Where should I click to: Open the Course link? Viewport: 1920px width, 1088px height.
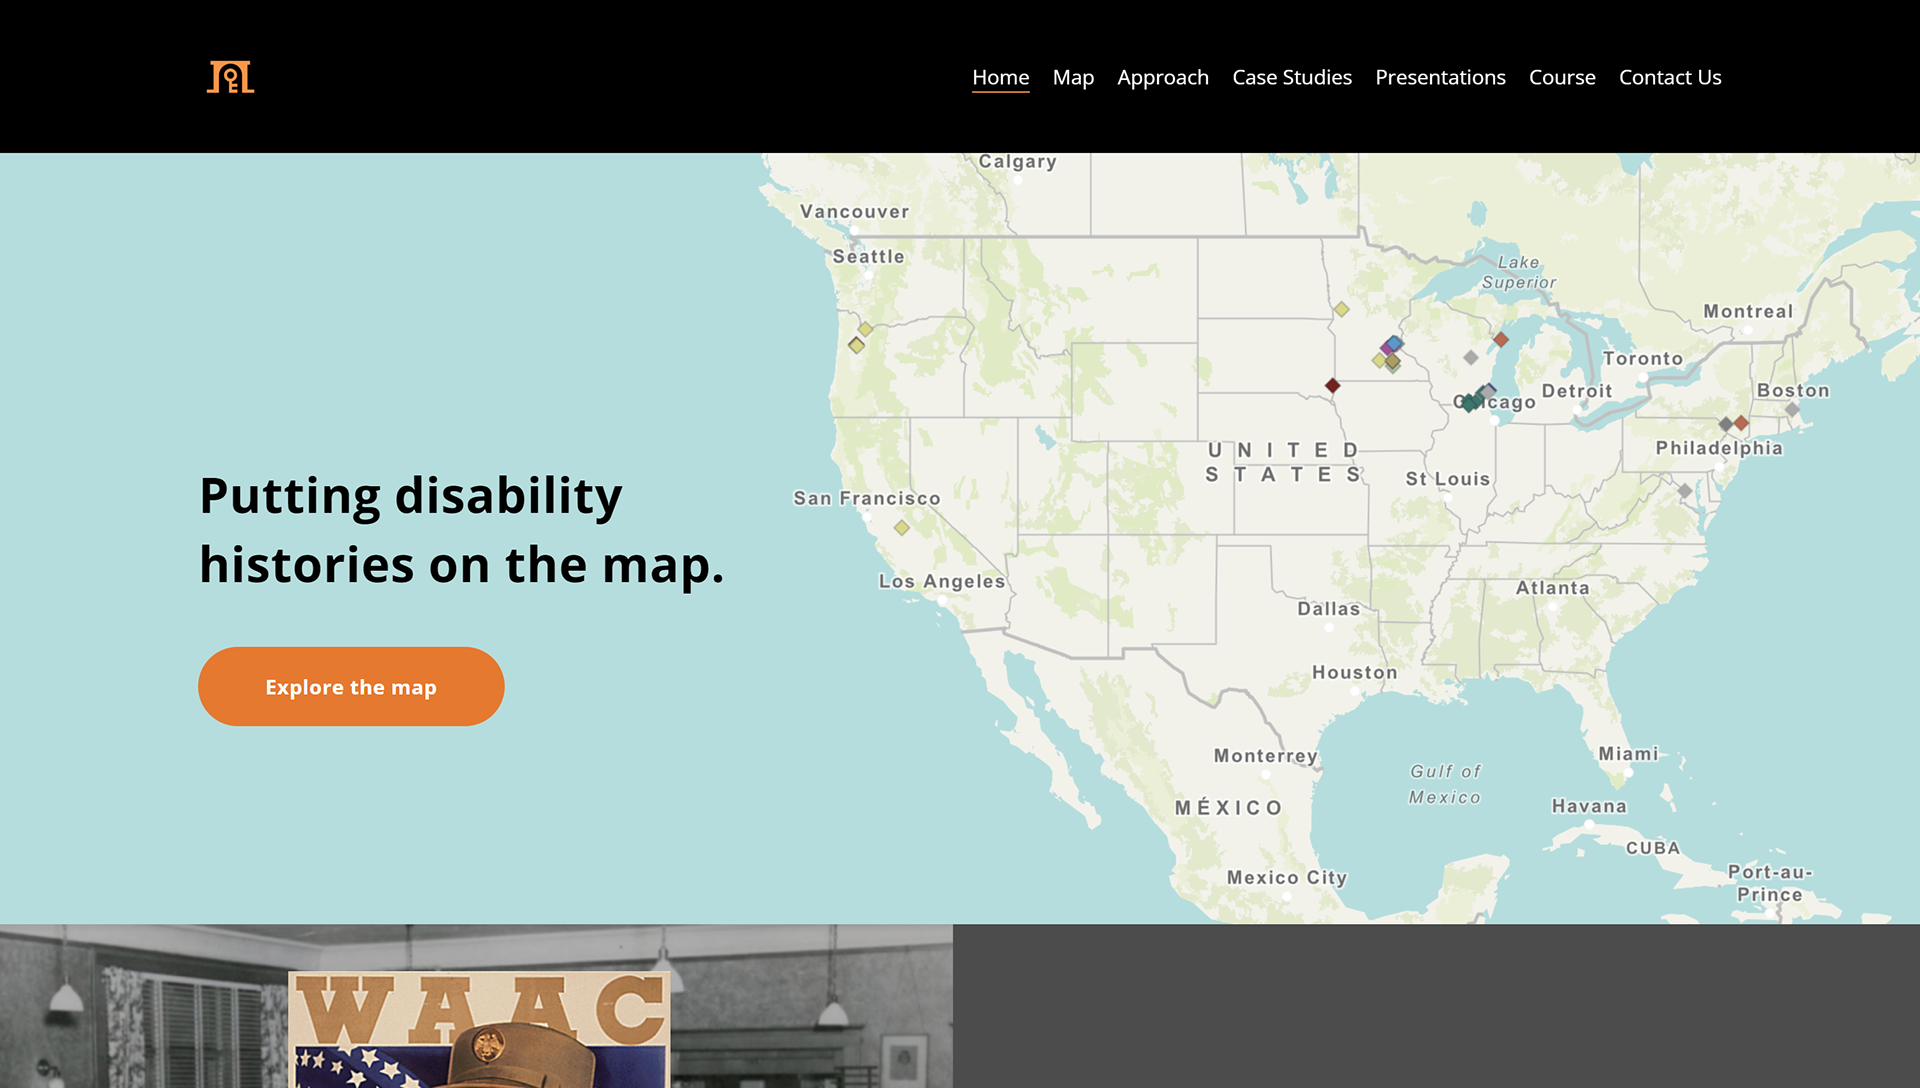pyautogui.click(x=1561, y=77)
